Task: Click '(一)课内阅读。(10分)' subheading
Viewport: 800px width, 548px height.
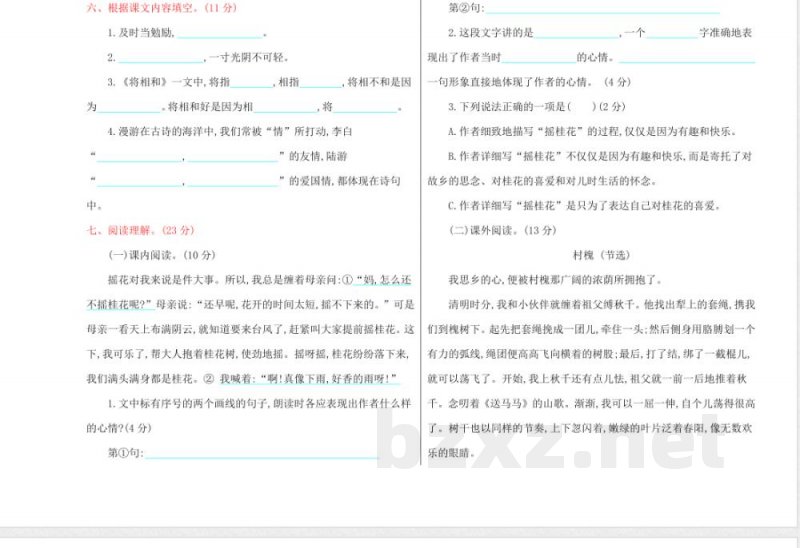Action: pyautogui.click(x=162, y=255)
